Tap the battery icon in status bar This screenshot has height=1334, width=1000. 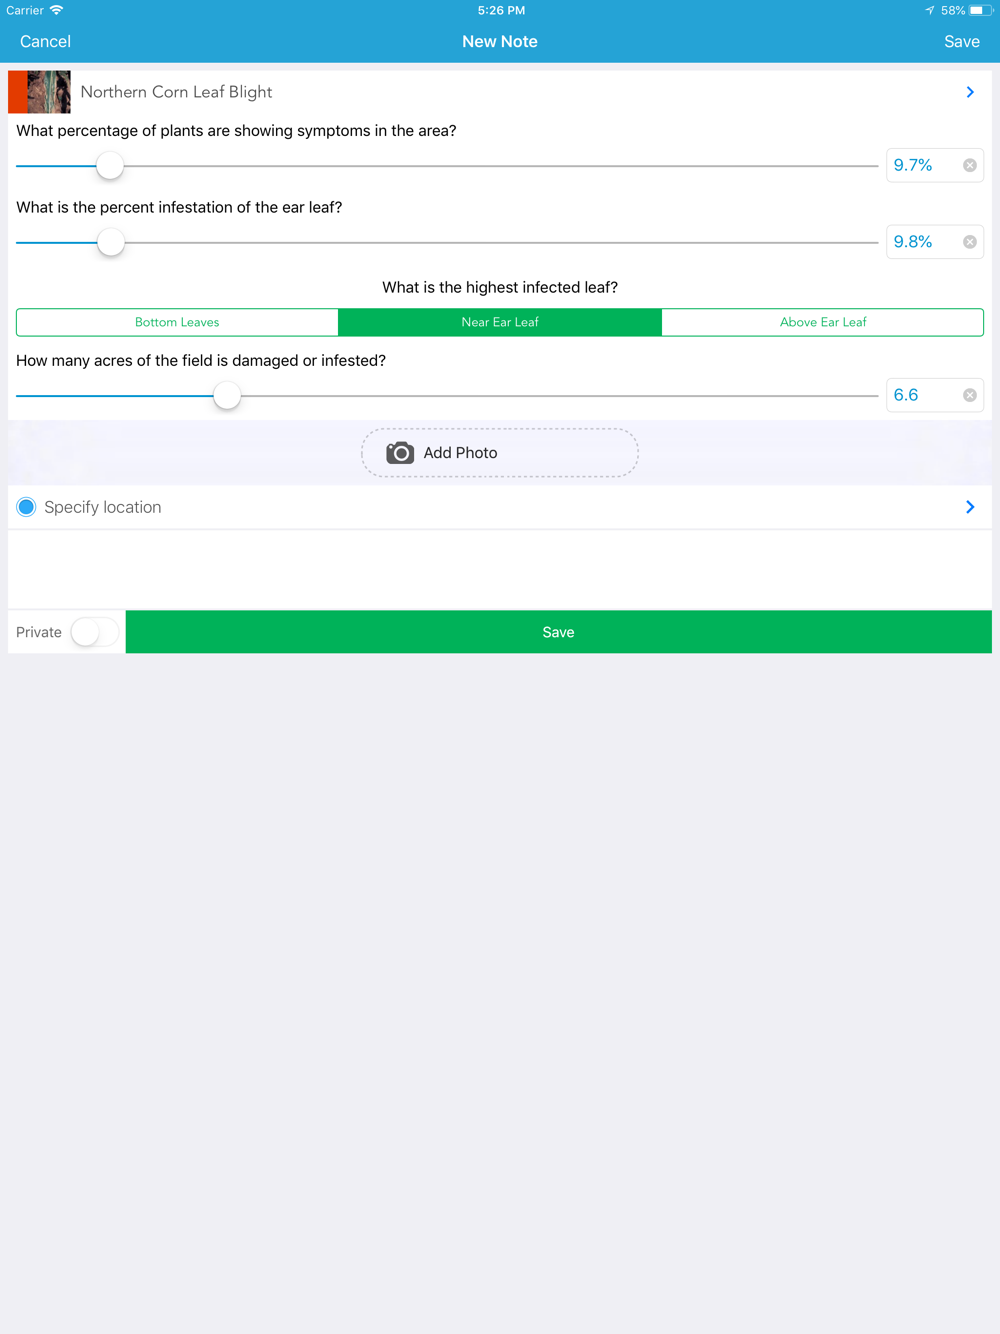(980, 11)
